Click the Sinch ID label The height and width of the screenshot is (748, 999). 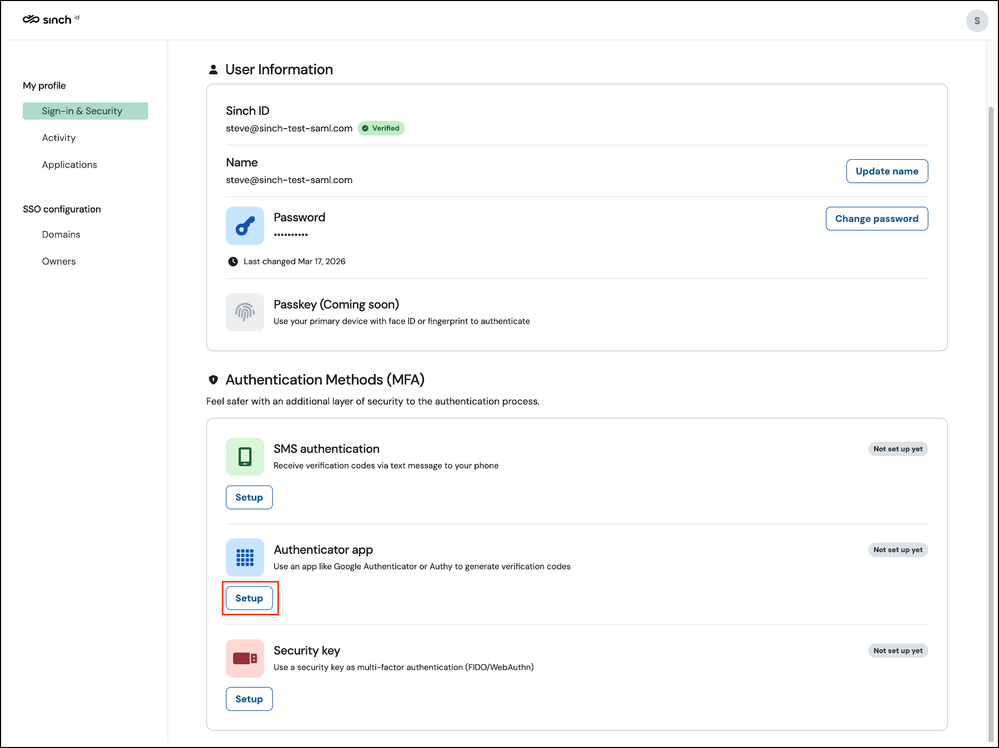point(247,111)
